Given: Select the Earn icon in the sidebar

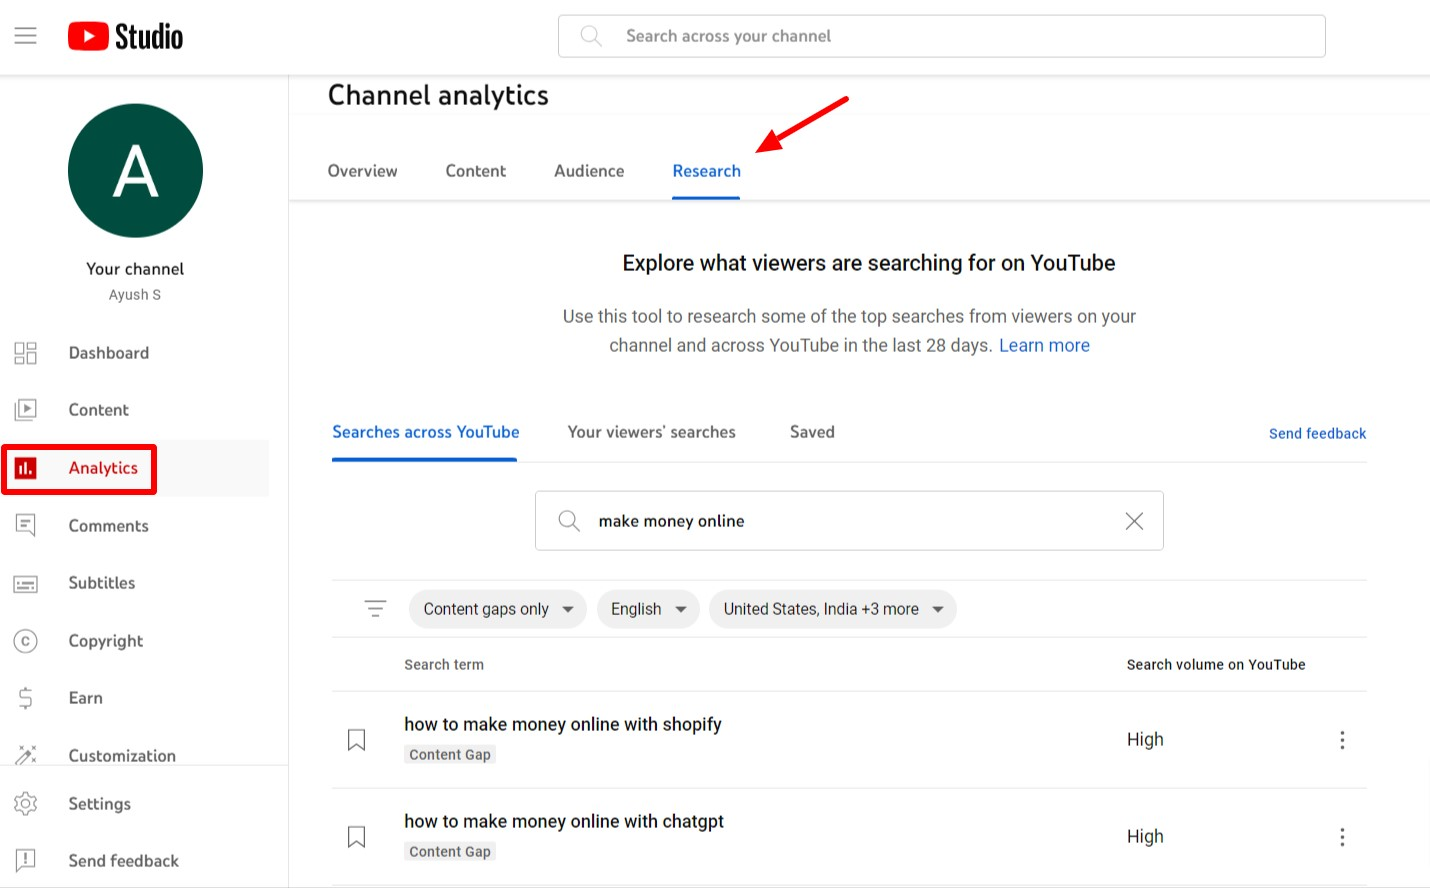Looking at the screenshot, I should point(25,698).
